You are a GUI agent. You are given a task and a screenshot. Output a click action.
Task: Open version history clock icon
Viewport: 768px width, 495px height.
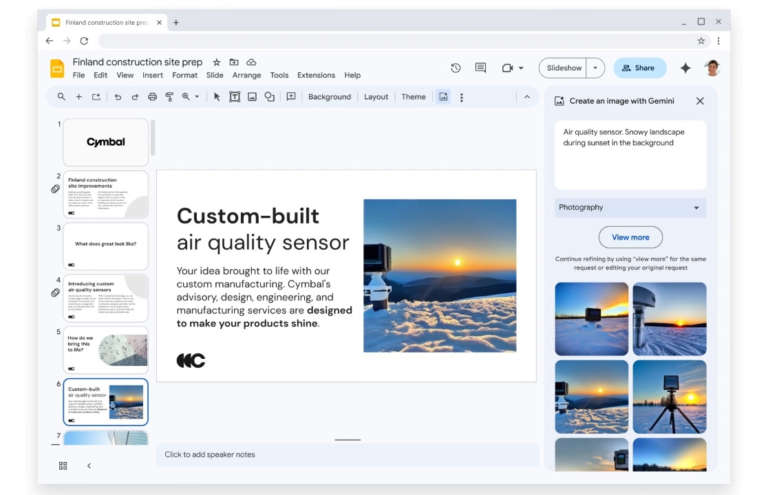[x=456, y=68]
